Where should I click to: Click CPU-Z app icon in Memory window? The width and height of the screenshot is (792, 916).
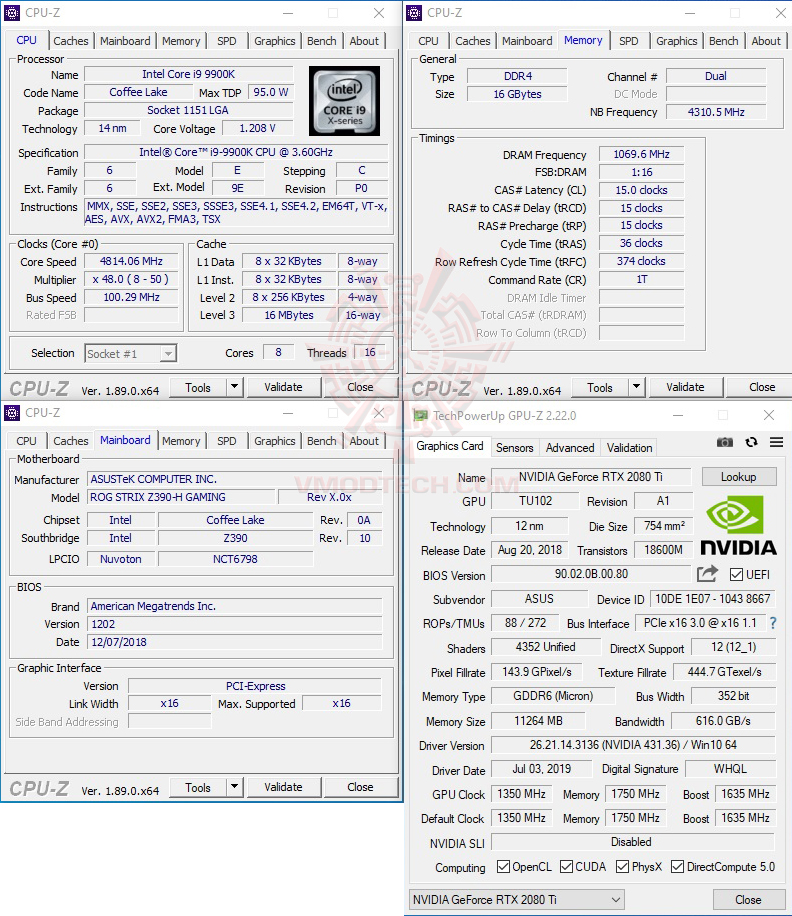point(414,12)
